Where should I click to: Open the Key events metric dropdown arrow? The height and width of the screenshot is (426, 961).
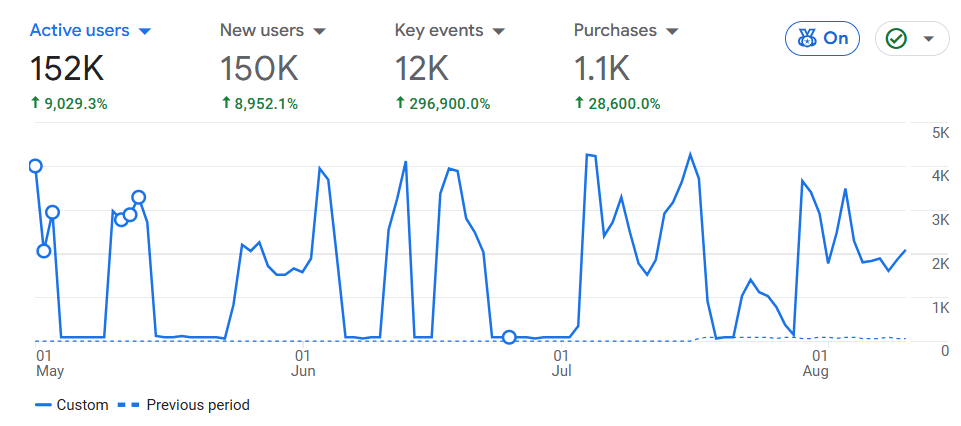point(498,31)
